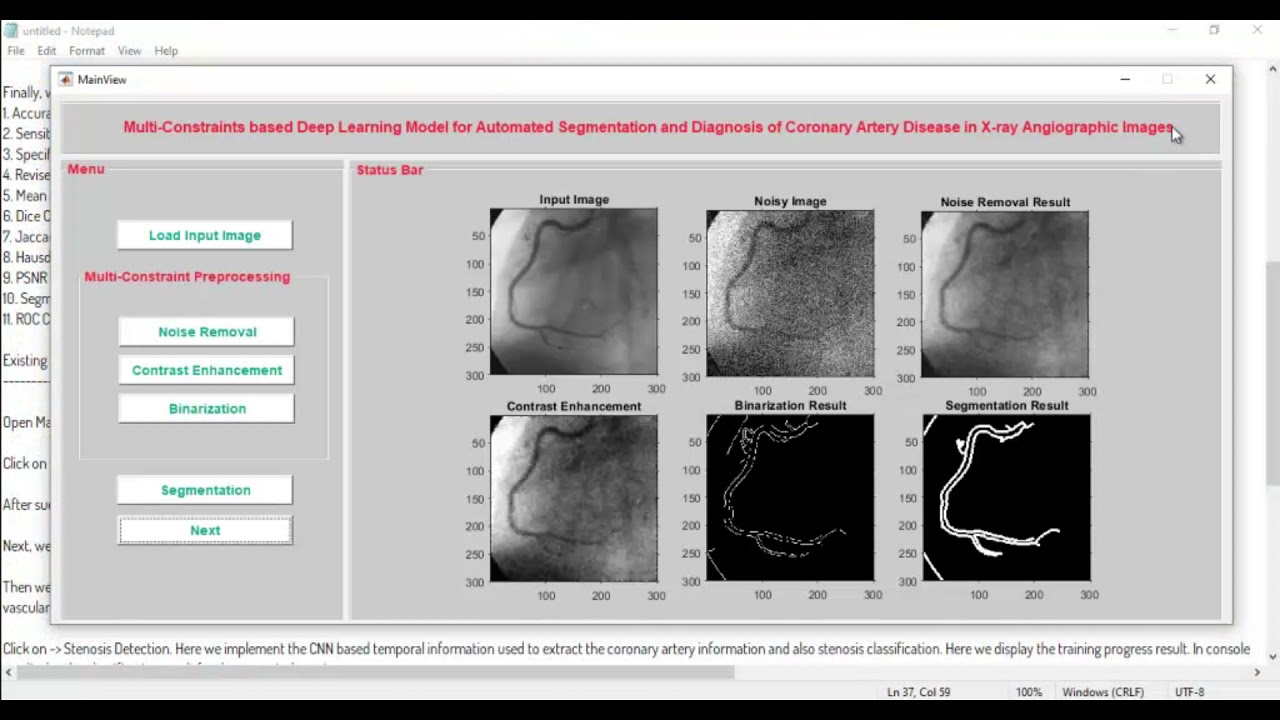Image resolution: width=1280 pixels, height=720 pixels.
Task: Click the Notepad icon in title bar
Action: [x=11, y=31]
